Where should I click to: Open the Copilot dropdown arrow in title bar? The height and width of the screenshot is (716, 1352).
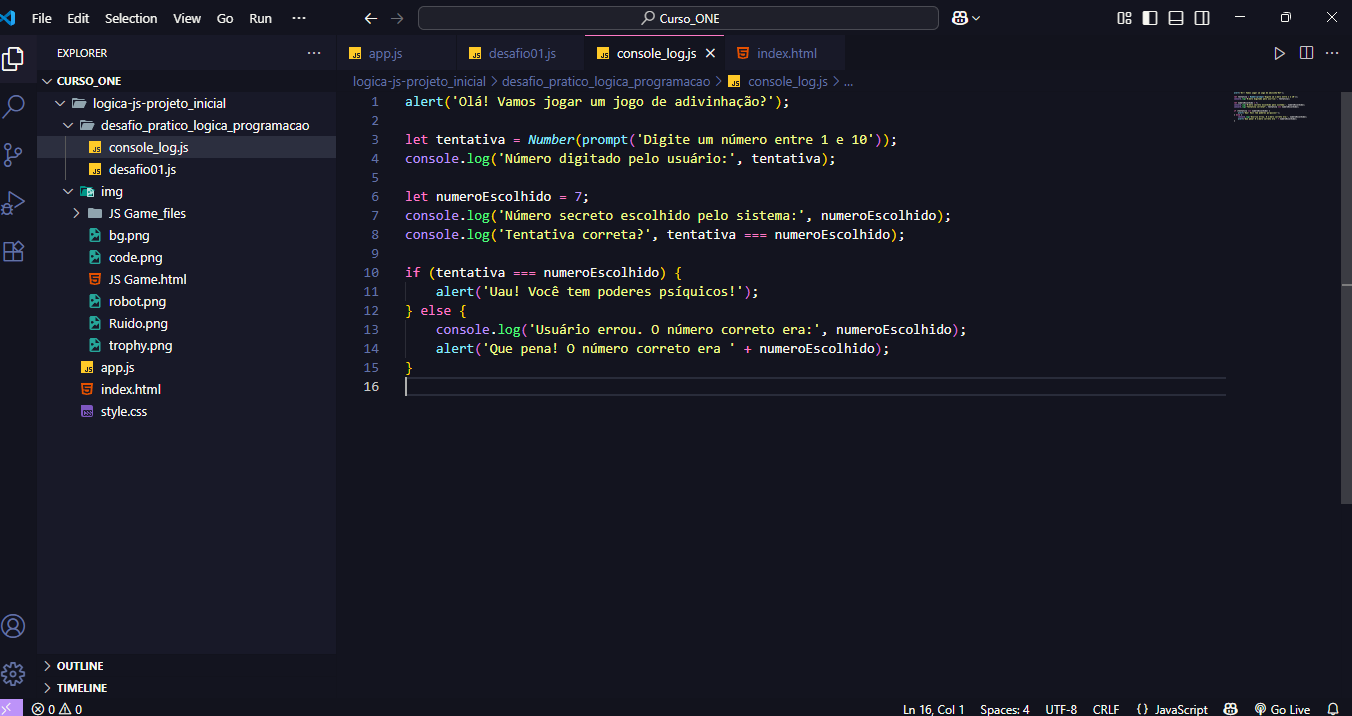(976, 18)
